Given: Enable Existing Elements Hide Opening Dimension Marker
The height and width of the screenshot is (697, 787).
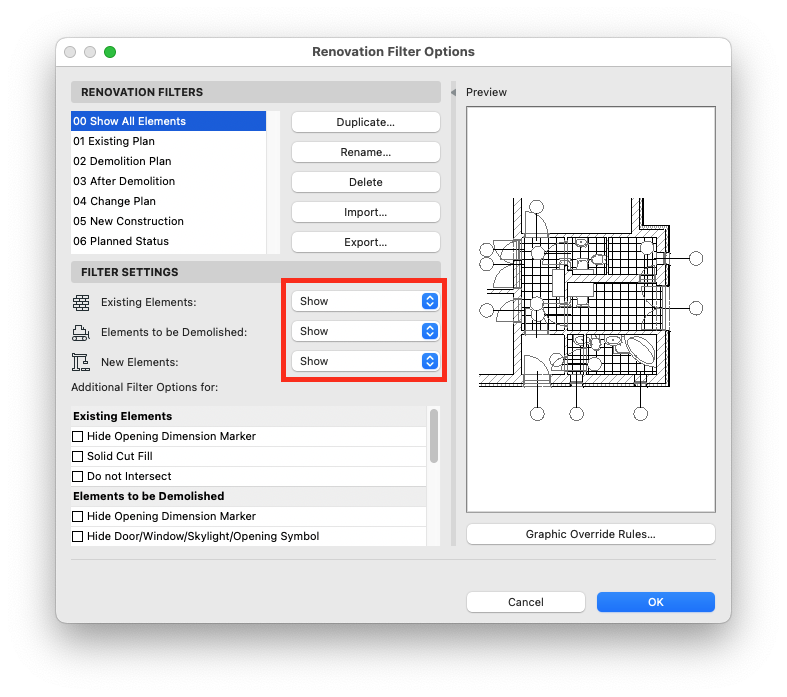Looking at the screenshot, I should pos(77,437).
